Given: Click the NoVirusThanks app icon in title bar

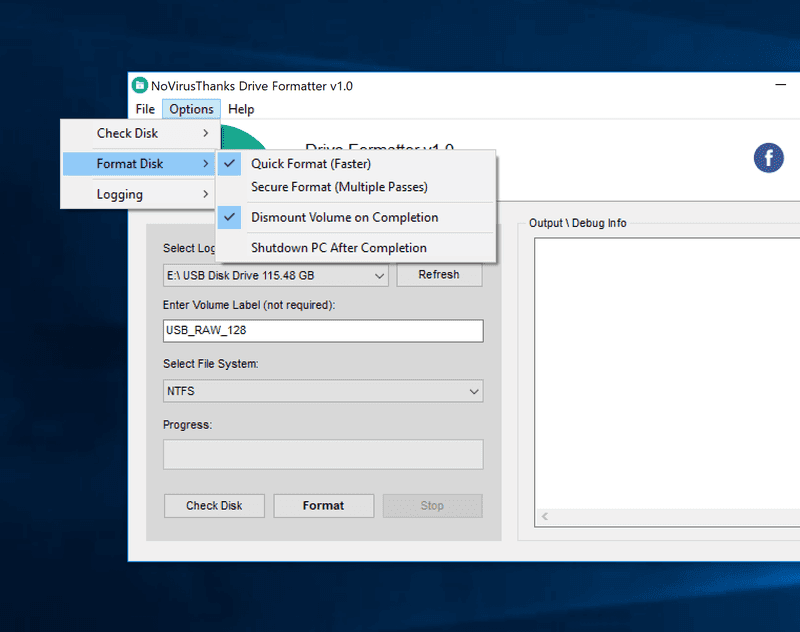Looking at the screenshot, I should click(x=140, y=86).
